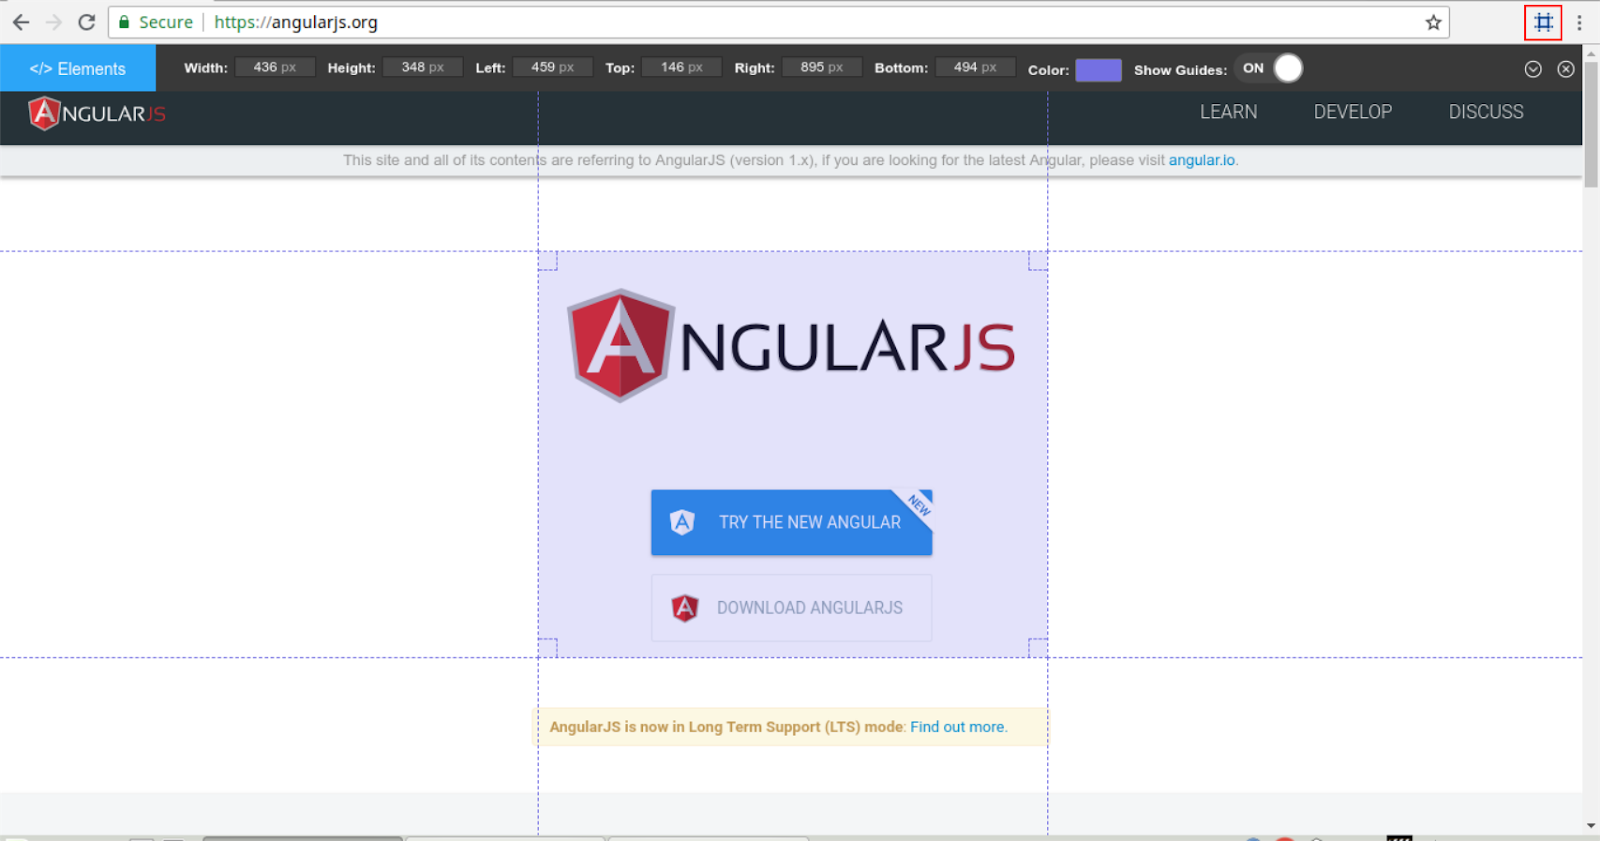Toggle Show Guides switch off
1600x841 pixels.
coord(1269,68)
